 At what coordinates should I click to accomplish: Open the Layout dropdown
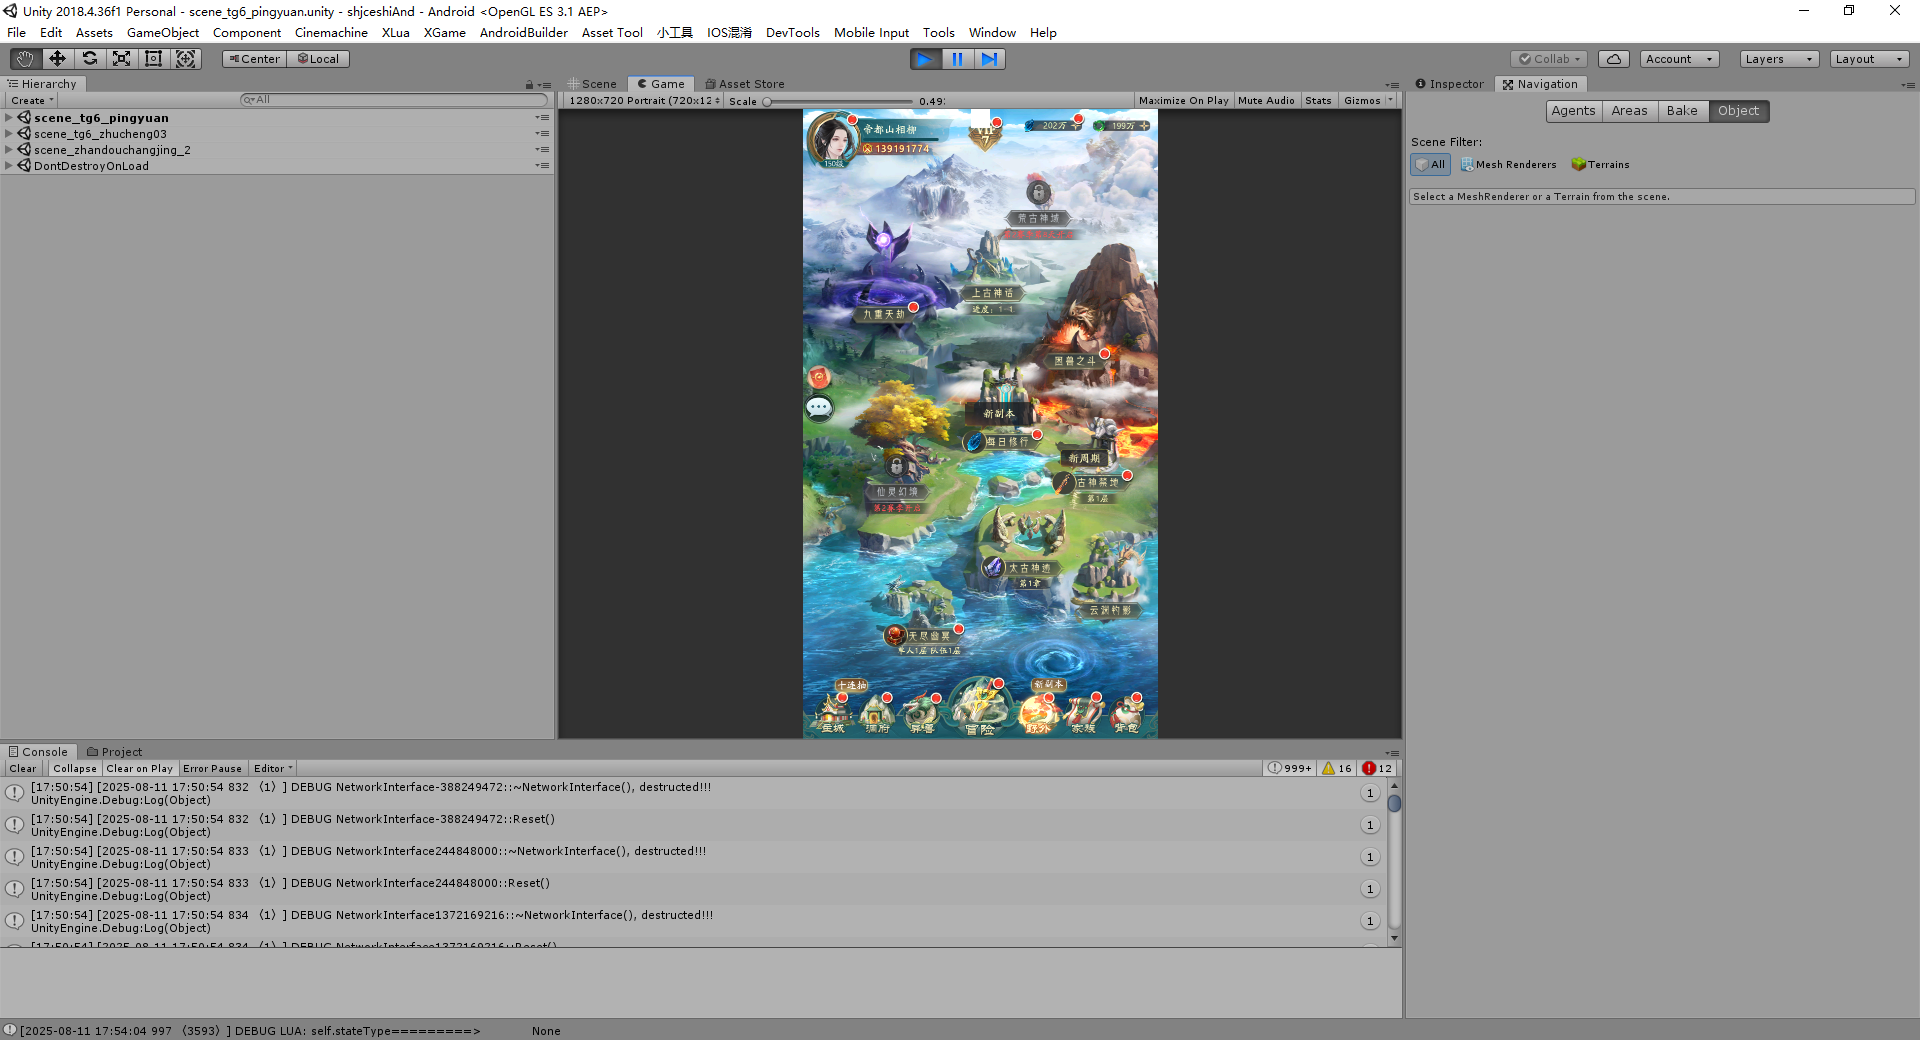point(1869,59)
